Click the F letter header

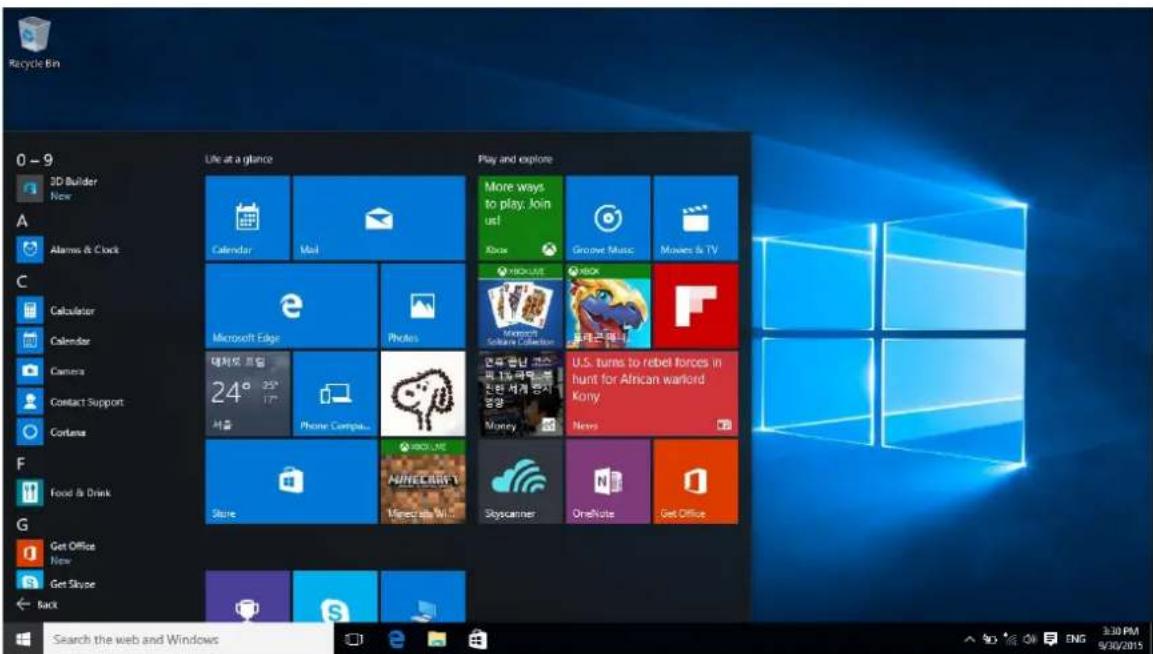pos(21,463)
